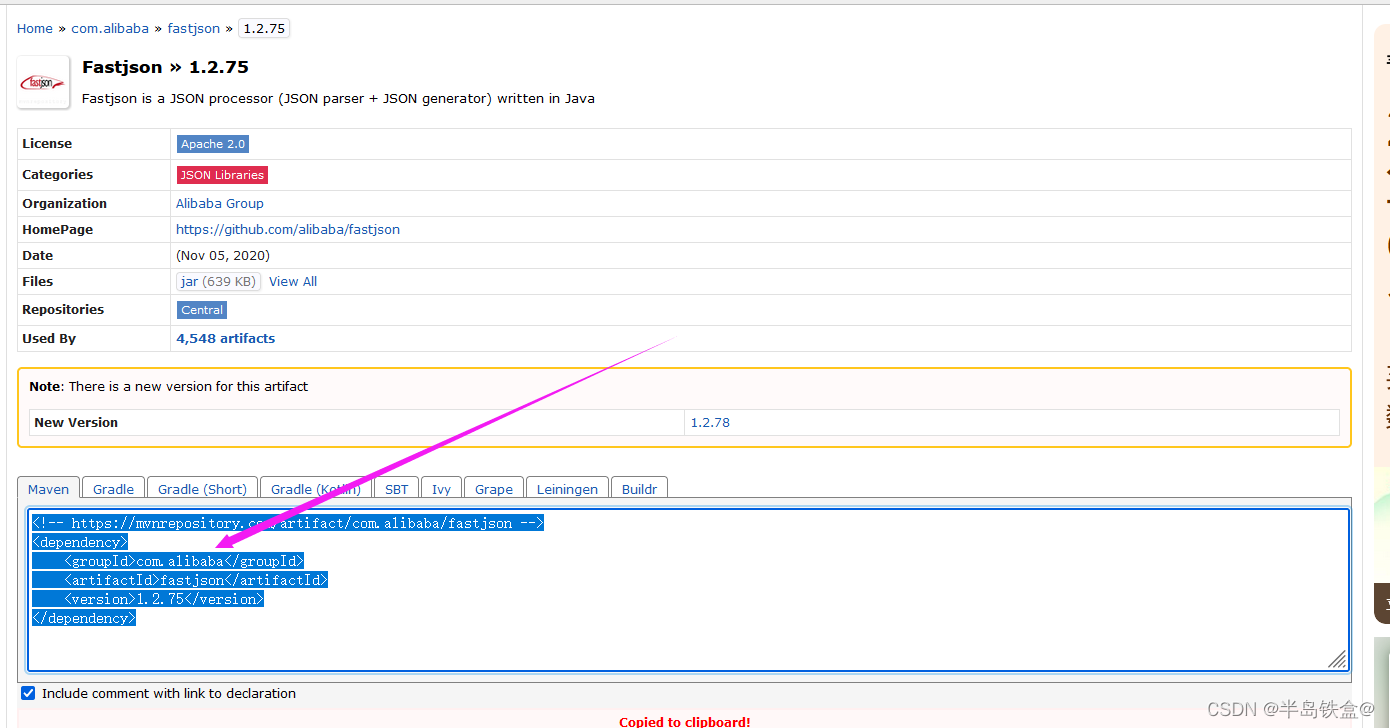
Task: Click the New Version table label
Action: click(x=76, y=422)
